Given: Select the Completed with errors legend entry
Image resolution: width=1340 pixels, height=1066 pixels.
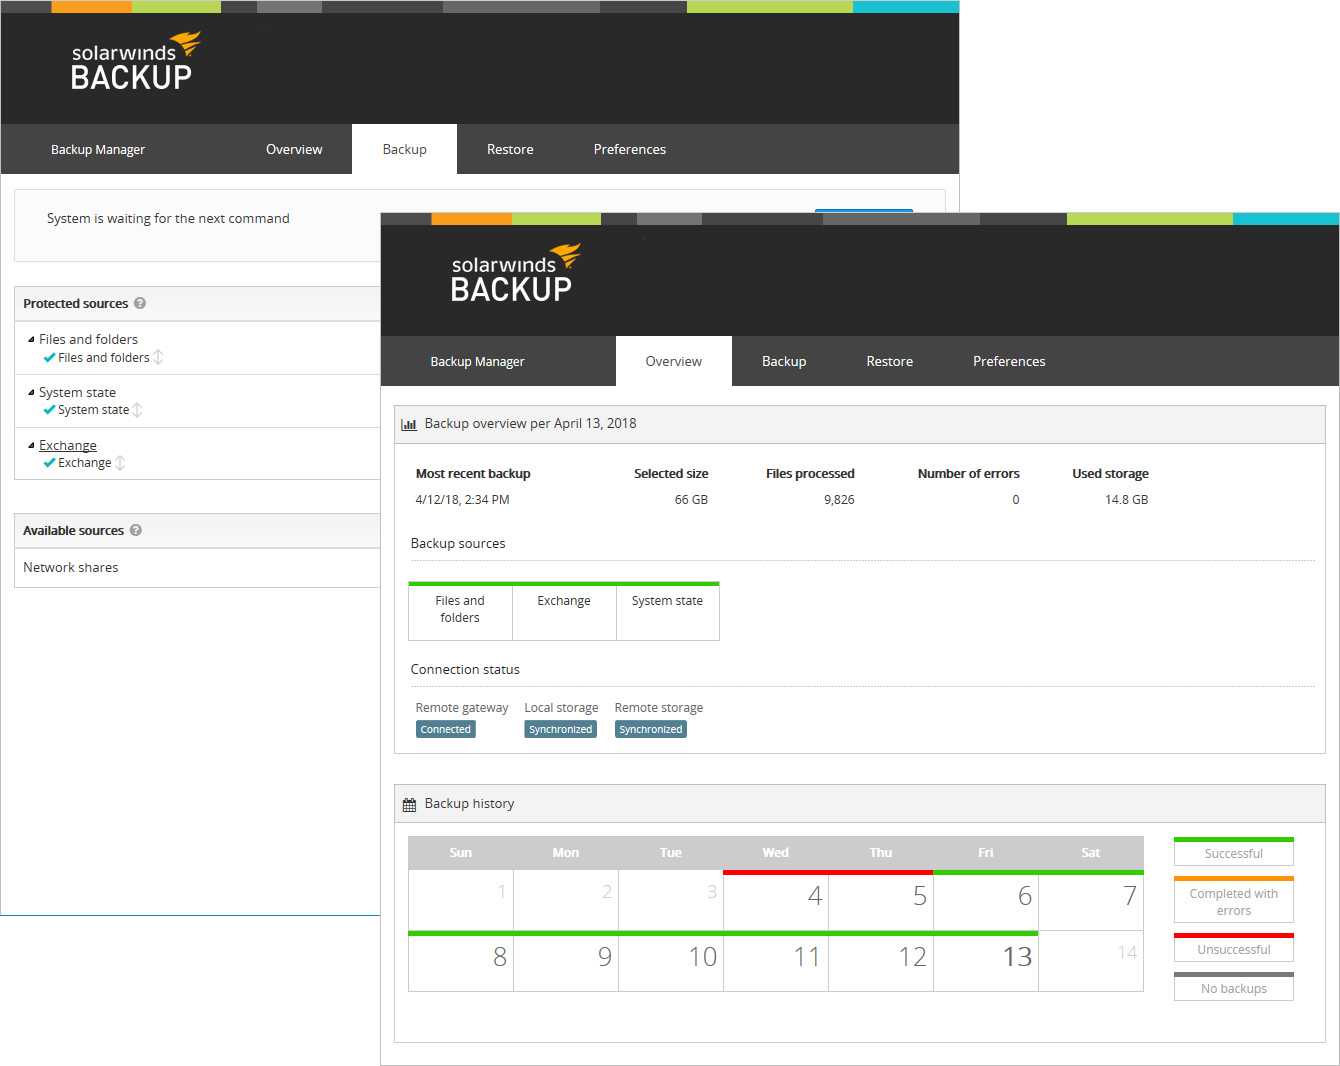Looking at the screenshot, I should coord(1234,900).
